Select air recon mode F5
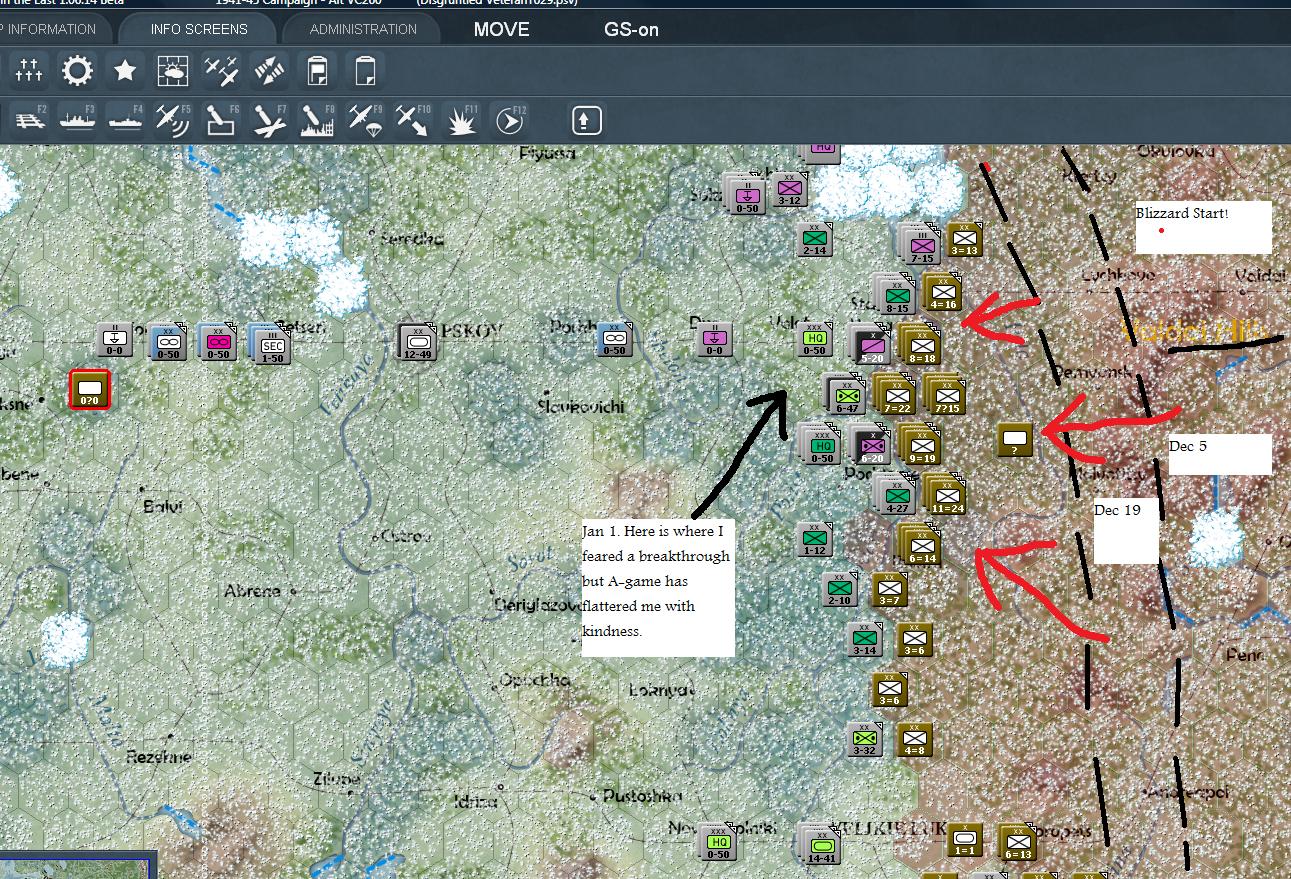Screen dimensions: 1291x879 tap(173, 120)
